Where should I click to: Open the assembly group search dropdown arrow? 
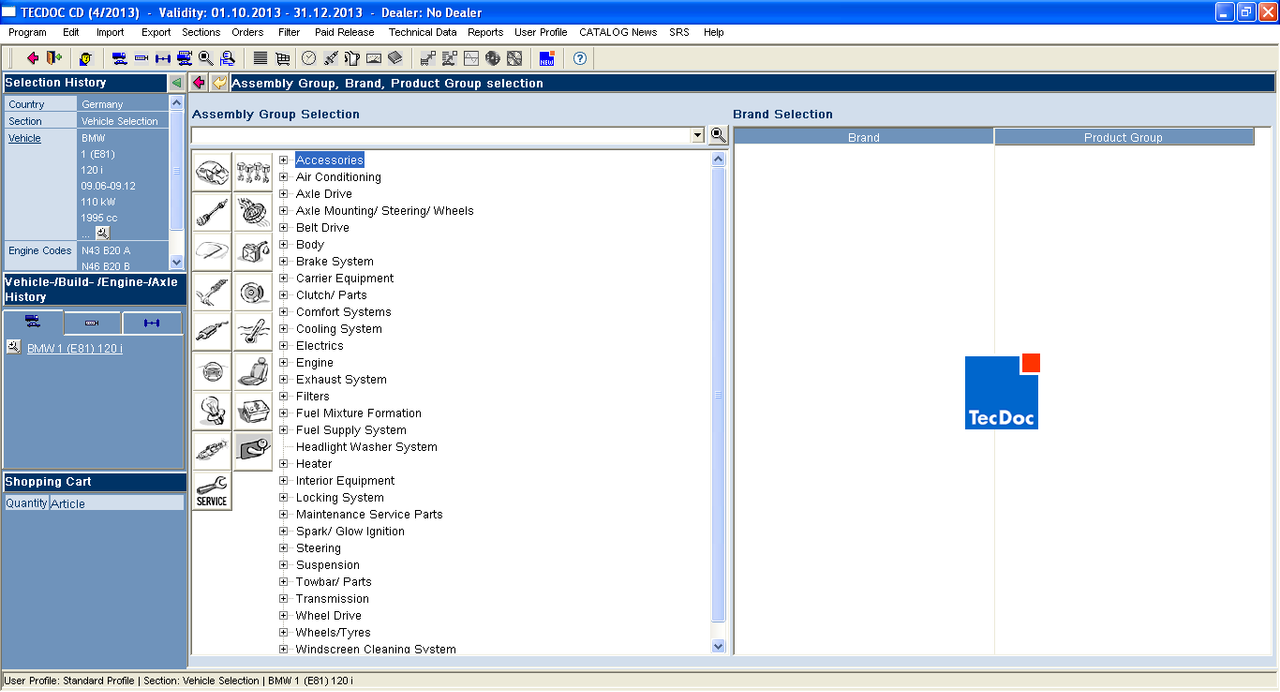(698, 135)
